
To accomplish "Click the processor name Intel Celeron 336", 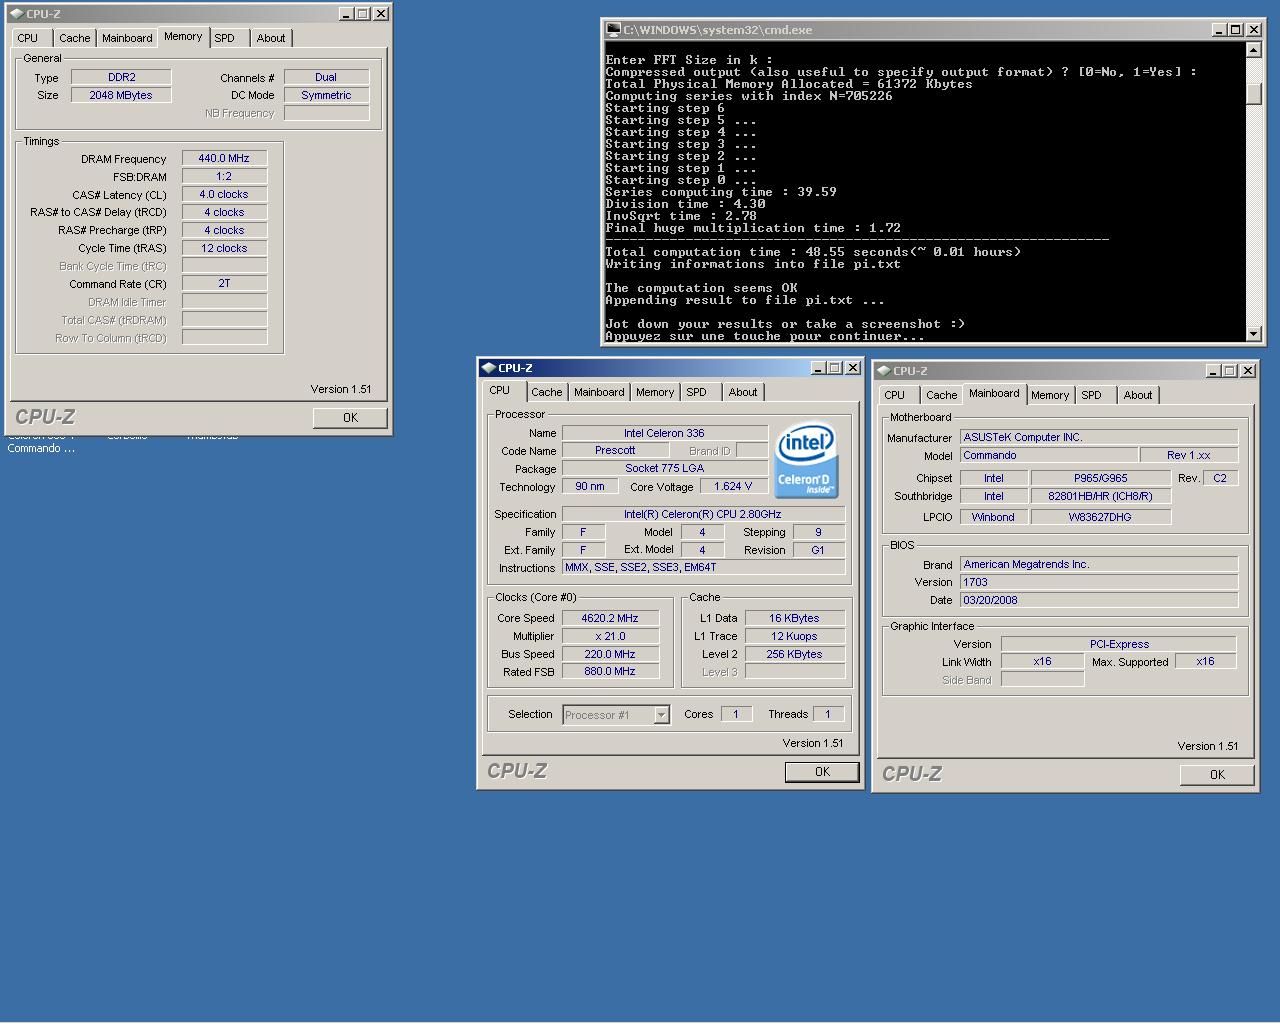I will coord(664,433).
